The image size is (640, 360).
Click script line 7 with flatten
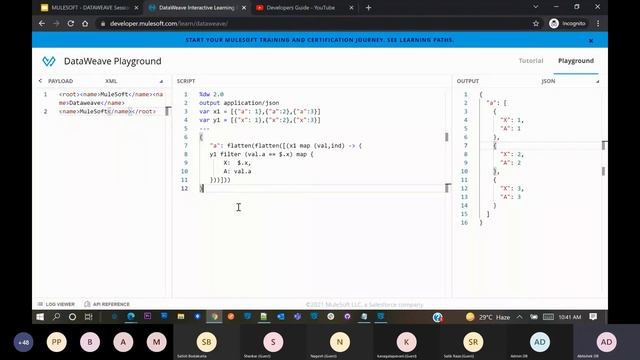286,146
